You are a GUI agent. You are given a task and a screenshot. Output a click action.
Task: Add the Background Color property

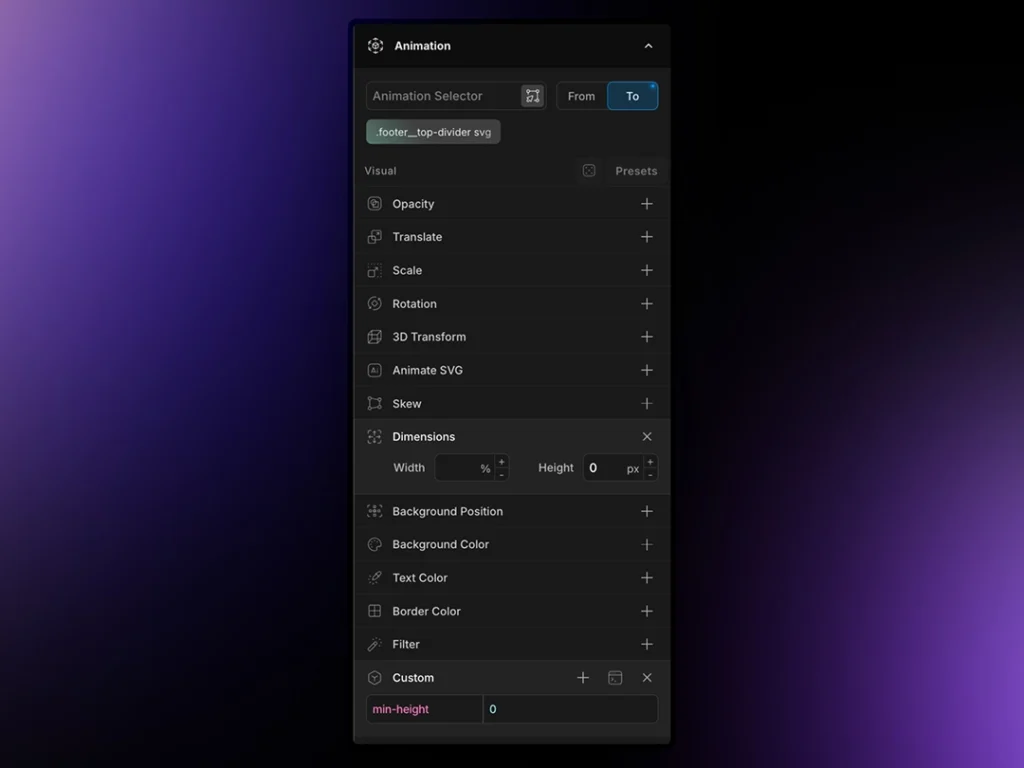(647, 545)
